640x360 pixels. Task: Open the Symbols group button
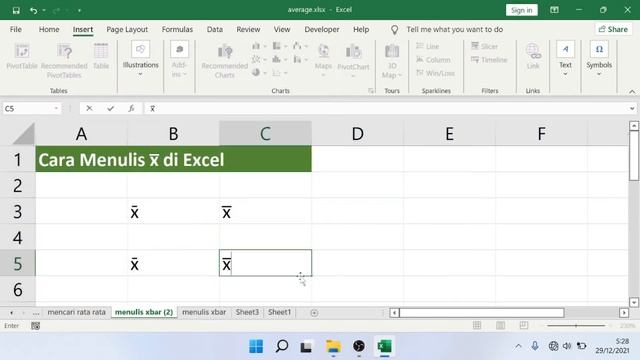click(x=599, y=60)
